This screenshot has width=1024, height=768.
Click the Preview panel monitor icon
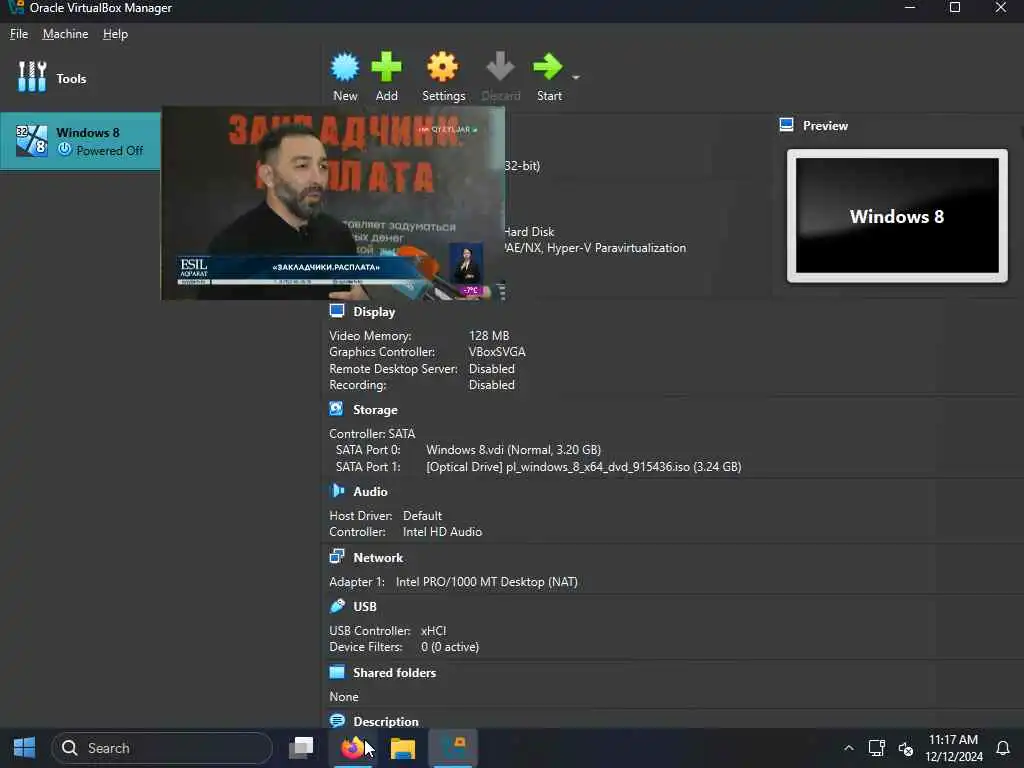[786, 125]
